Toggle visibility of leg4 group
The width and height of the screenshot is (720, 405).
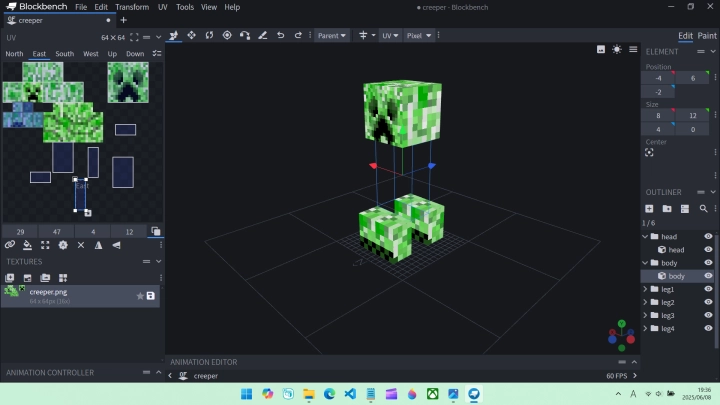pos(708,328)
